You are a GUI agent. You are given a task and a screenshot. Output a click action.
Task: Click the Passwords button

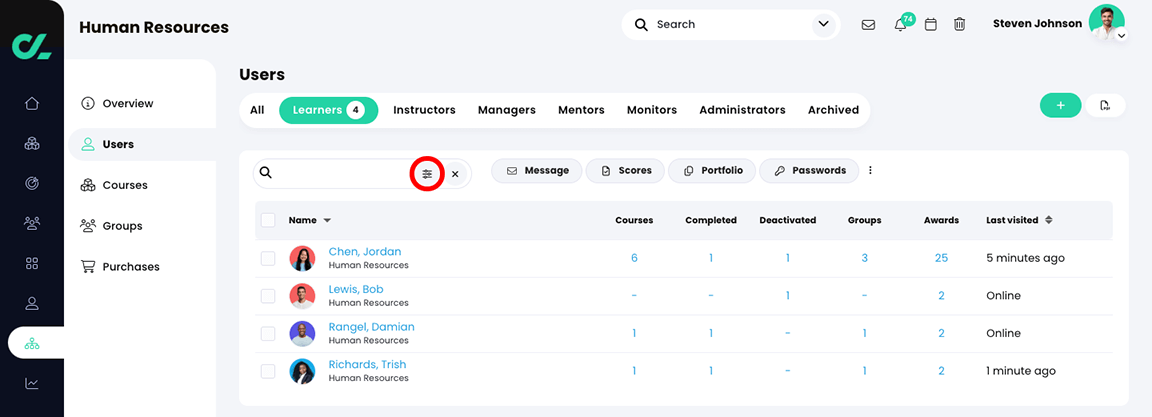(809, 170)
